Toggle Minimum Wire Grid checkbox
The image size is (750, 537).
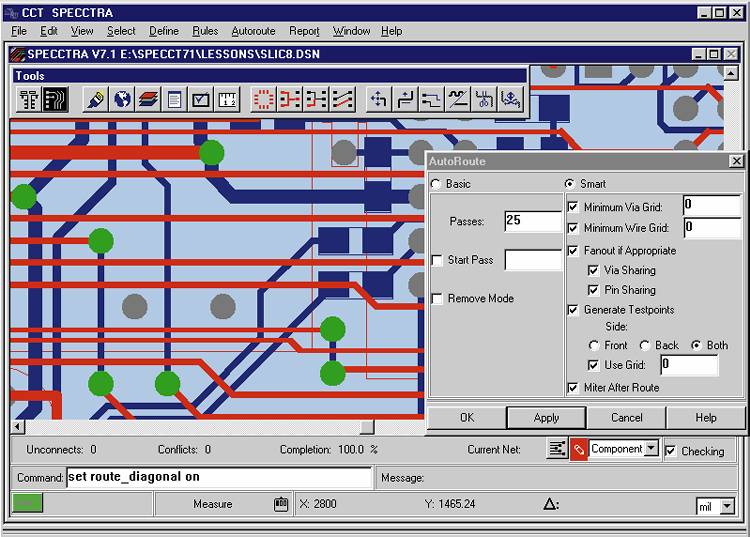click(573, 228)
